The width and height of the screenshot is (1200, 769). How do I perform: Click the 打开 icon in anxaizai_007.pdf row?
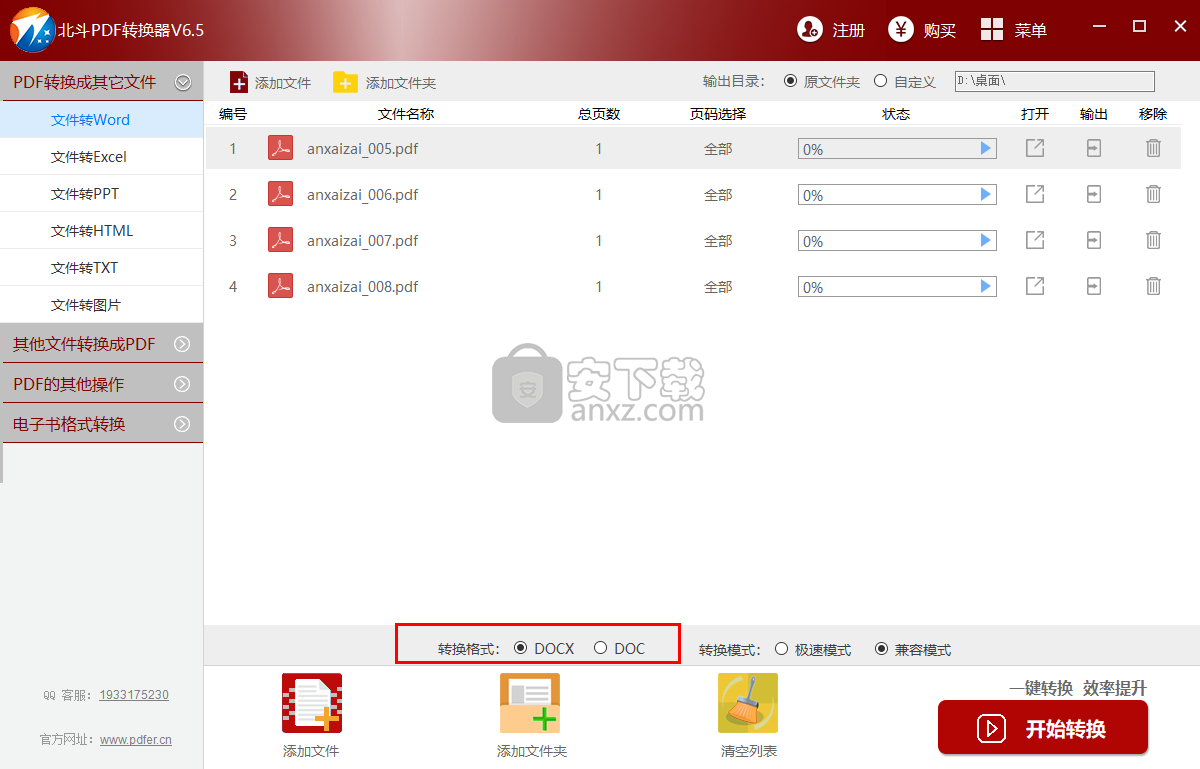[1035, 240]
